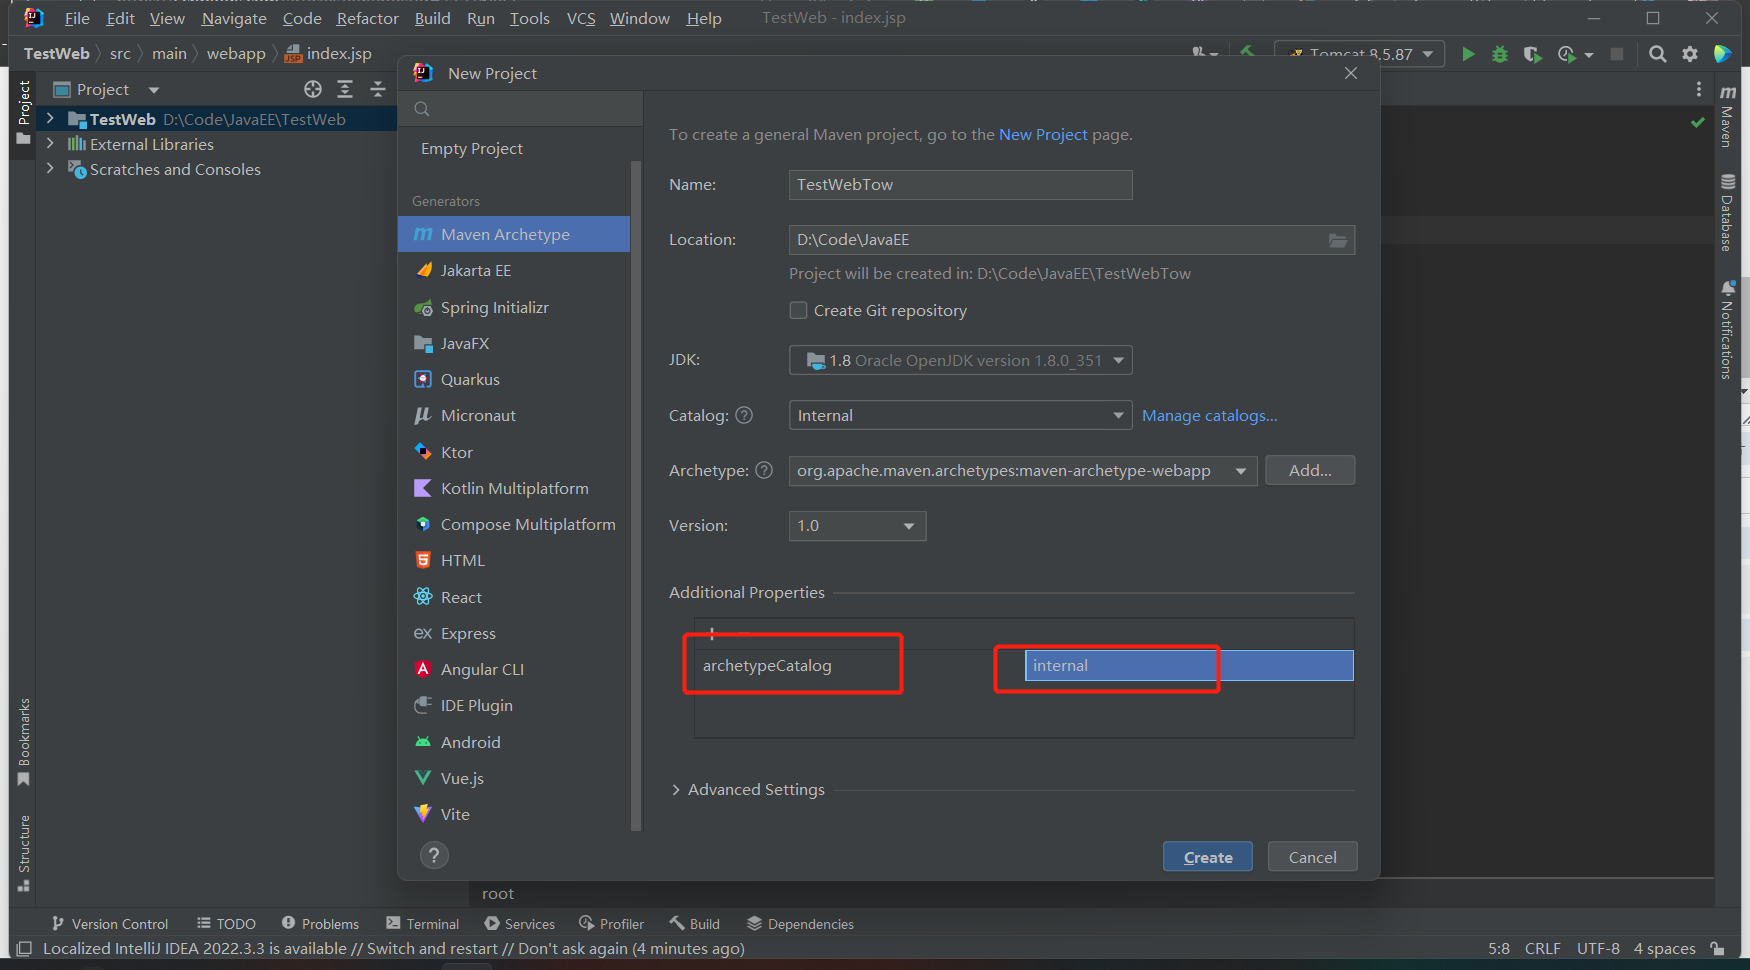Open Tomcat run configuration dropdown

point(1360,54)
